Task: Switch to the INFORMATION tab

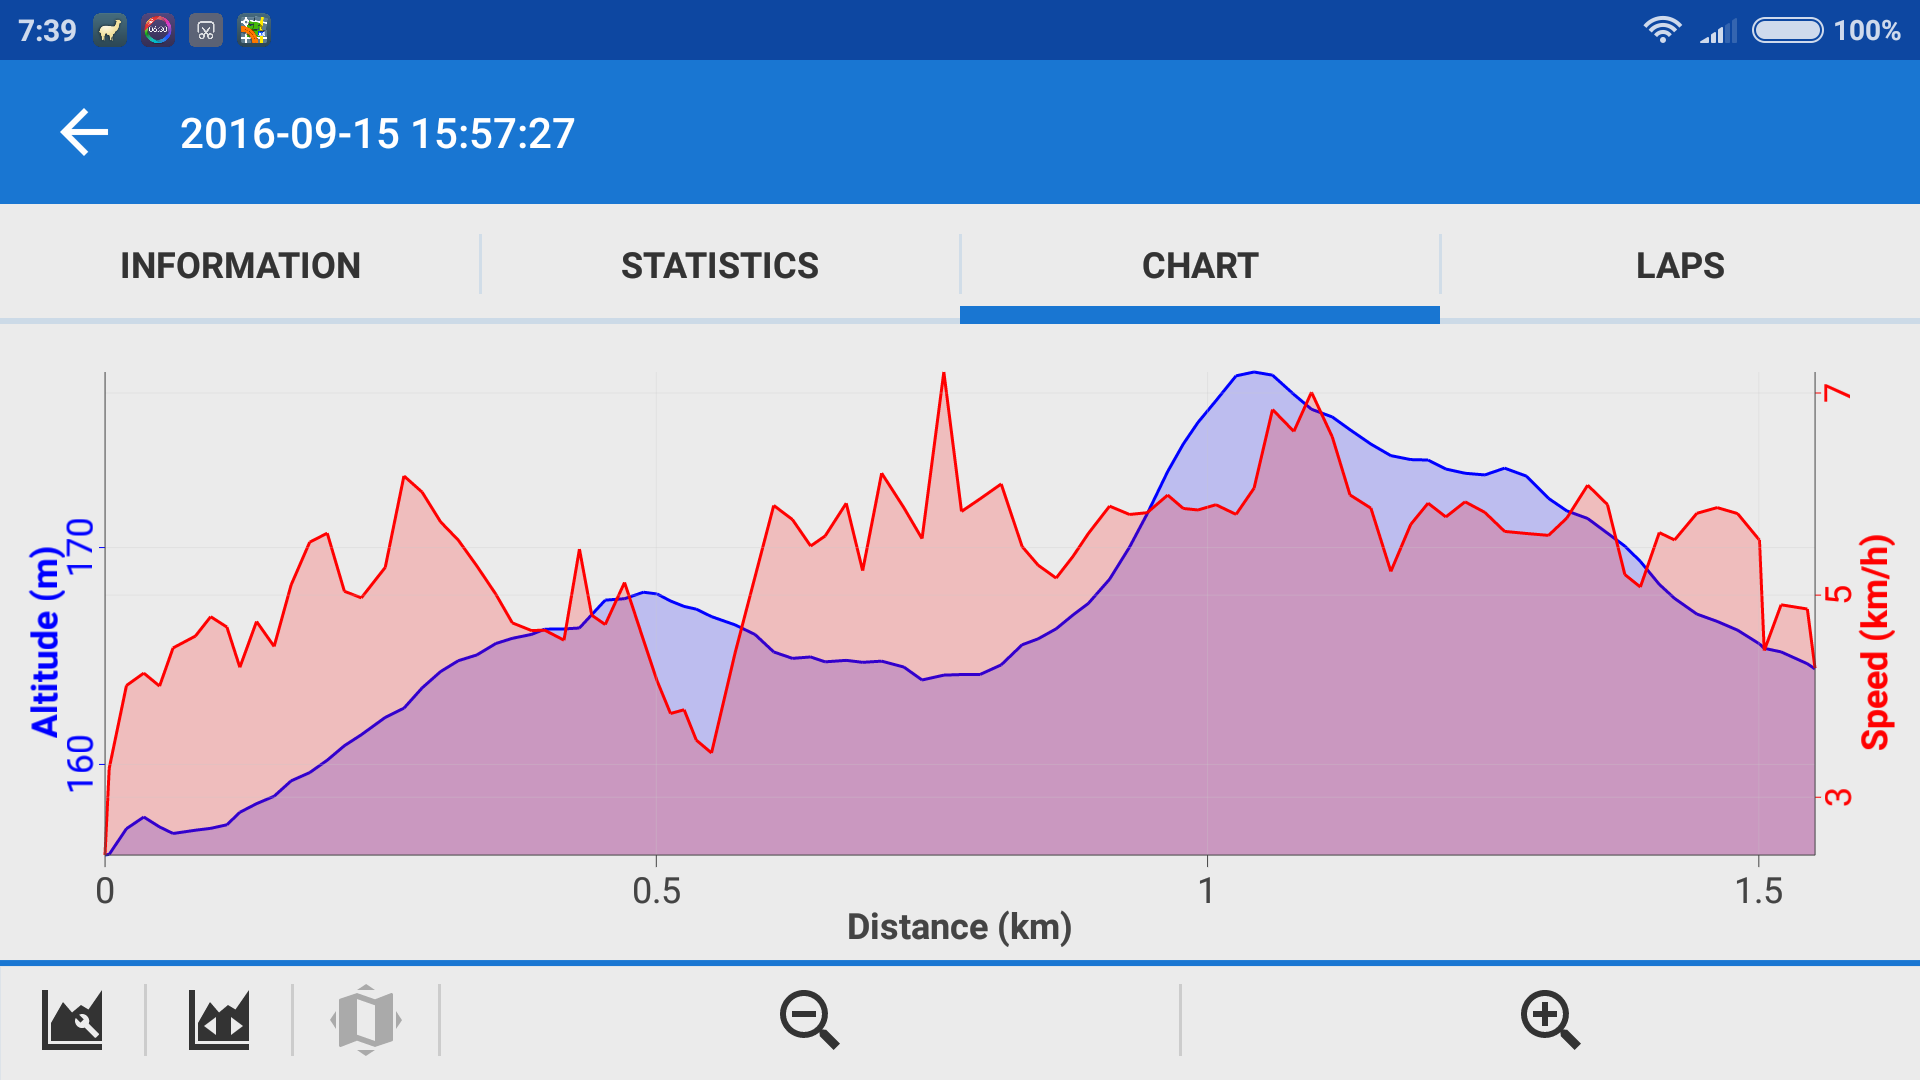Action: pyautogui.click(x=240, y=266)
